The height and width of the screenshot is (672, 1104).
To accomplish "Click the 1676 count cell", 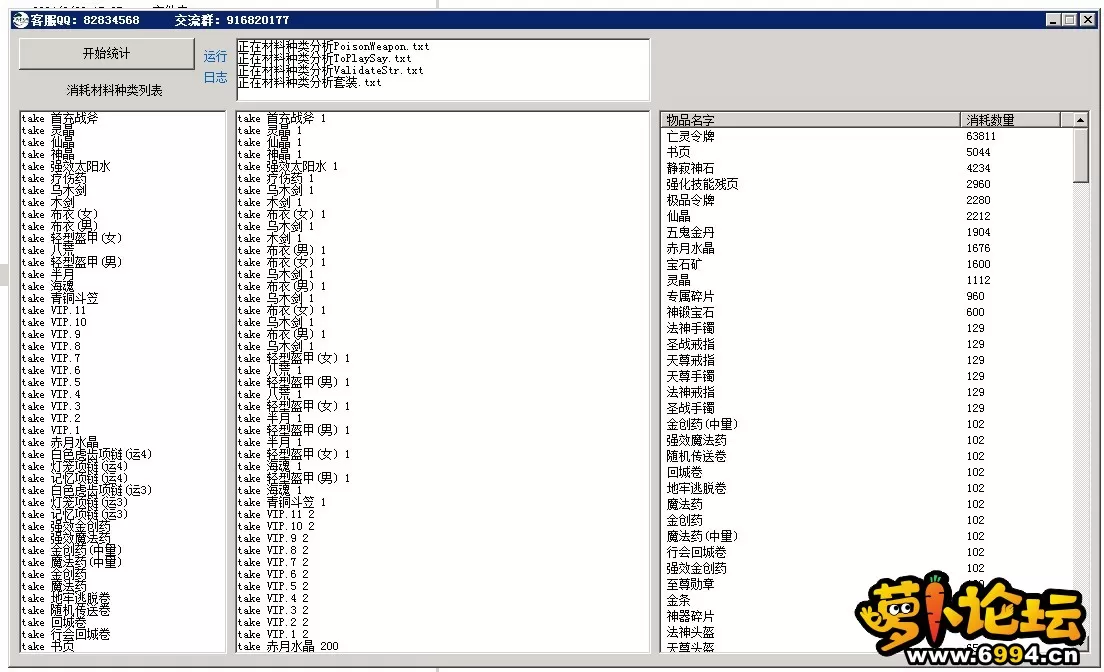I will [x=978, y=248].
